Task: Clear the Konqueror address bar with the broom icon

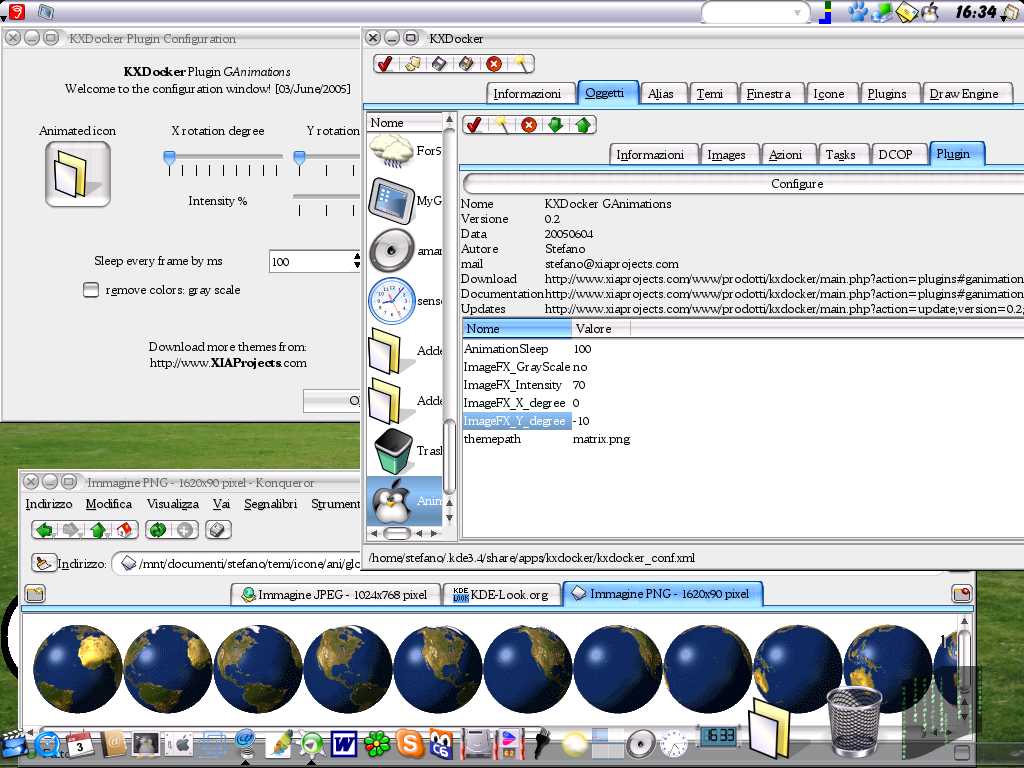Action: [x=43, y=563]
